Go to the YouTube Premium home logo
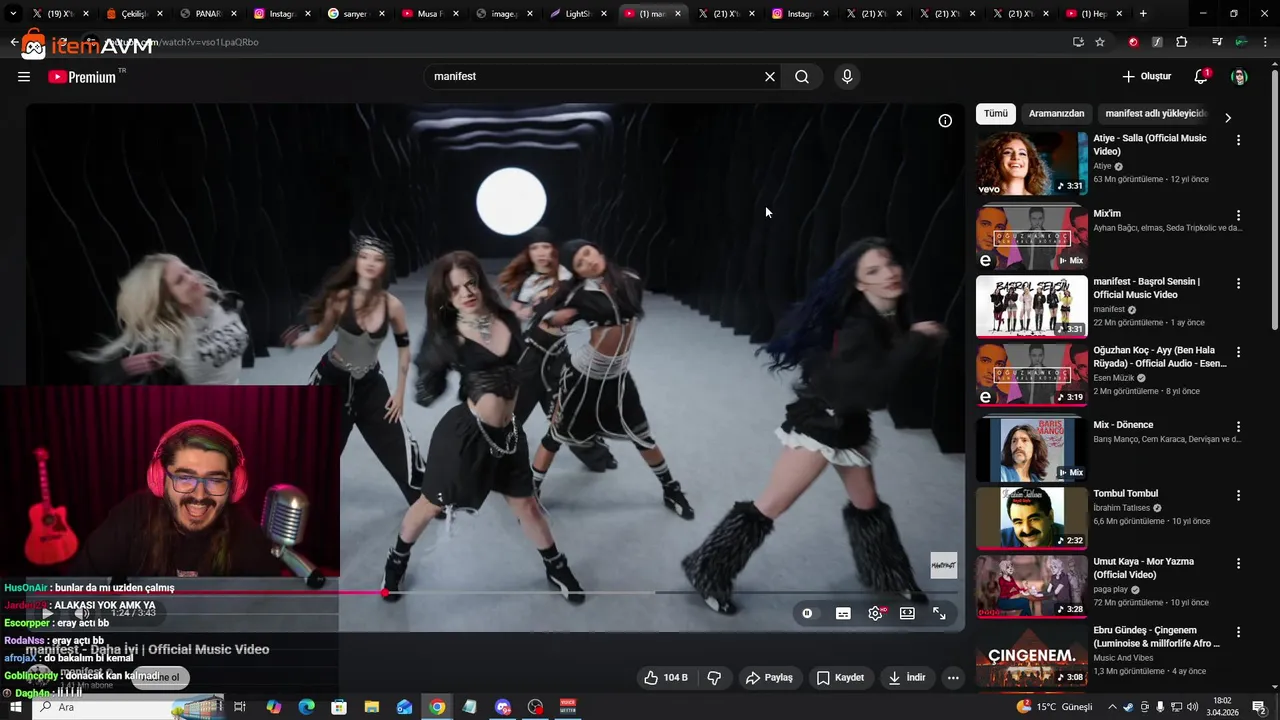This screenshot has width=1280, height=720. [x=82, y=77]
